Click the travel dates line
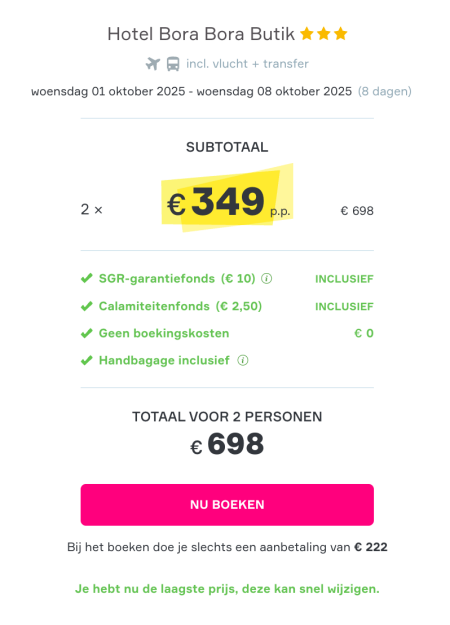Image resolution: width=450 pixels, height=625 pixels. 191,92
